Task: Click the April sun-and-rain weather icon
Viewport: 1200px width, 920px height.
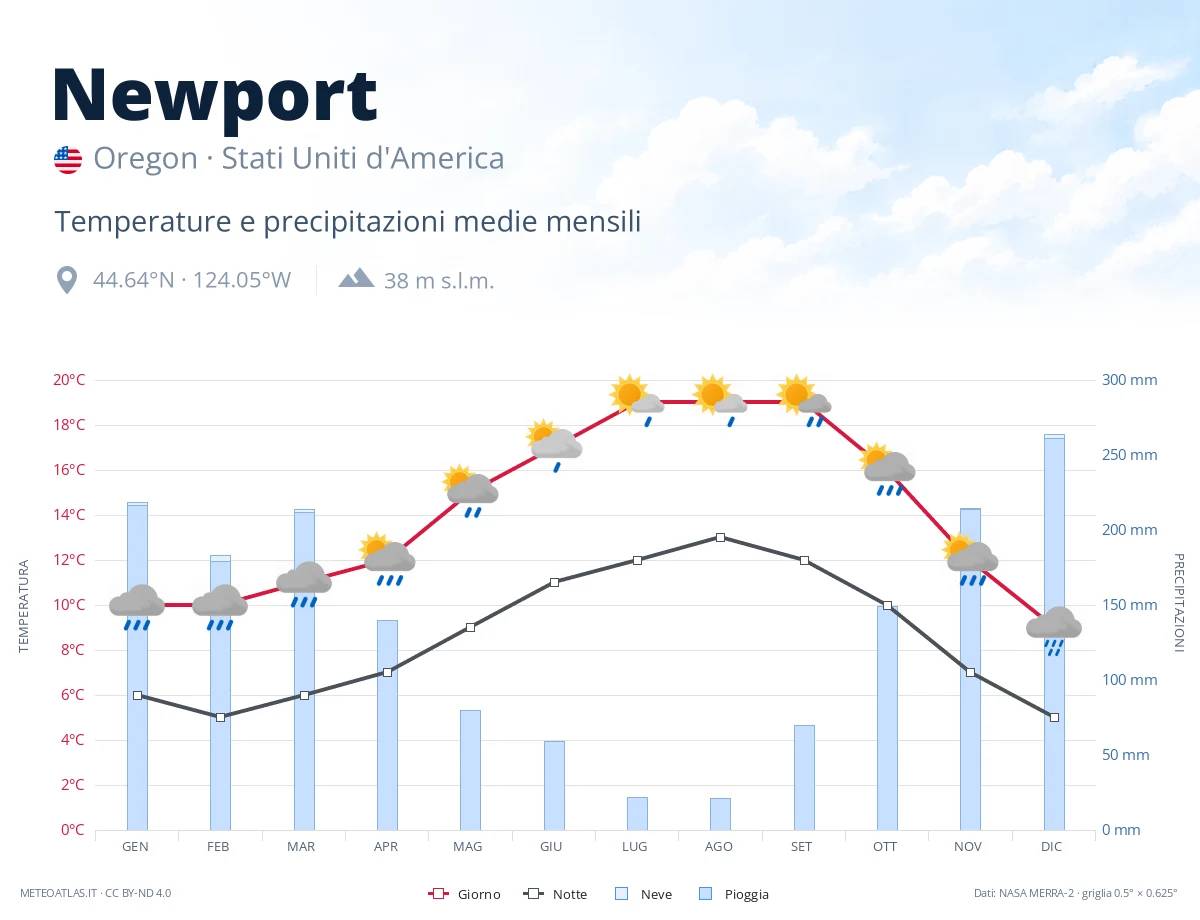Action: (x=387, y=560)
